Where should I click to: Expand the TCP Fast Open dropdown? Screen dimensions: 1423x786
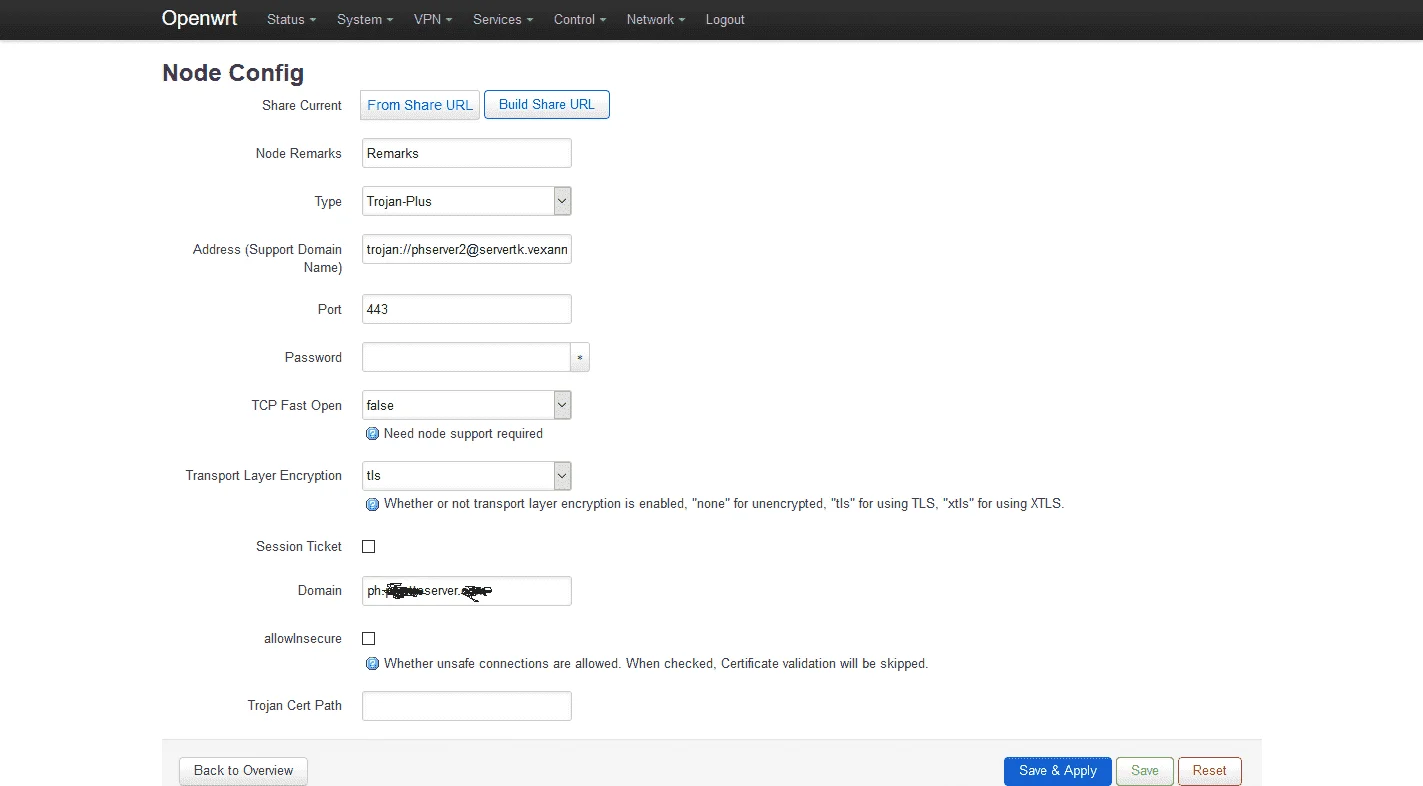pyautogui.click(x=467, y=405)
